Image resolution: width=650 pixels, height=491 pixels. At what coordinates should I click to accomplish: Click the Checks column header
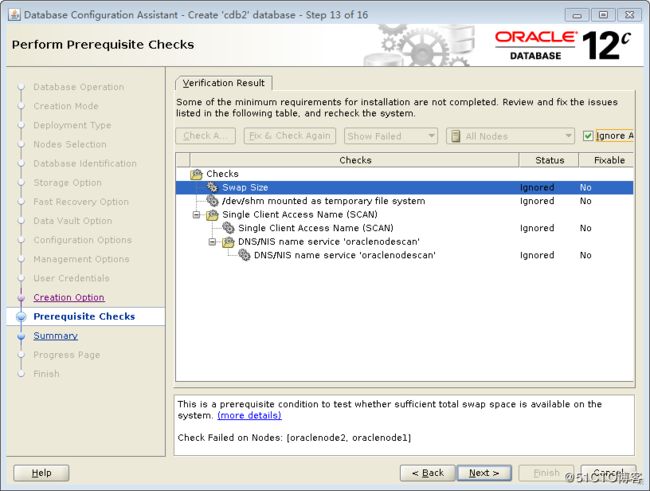click(x=355, y=160)
